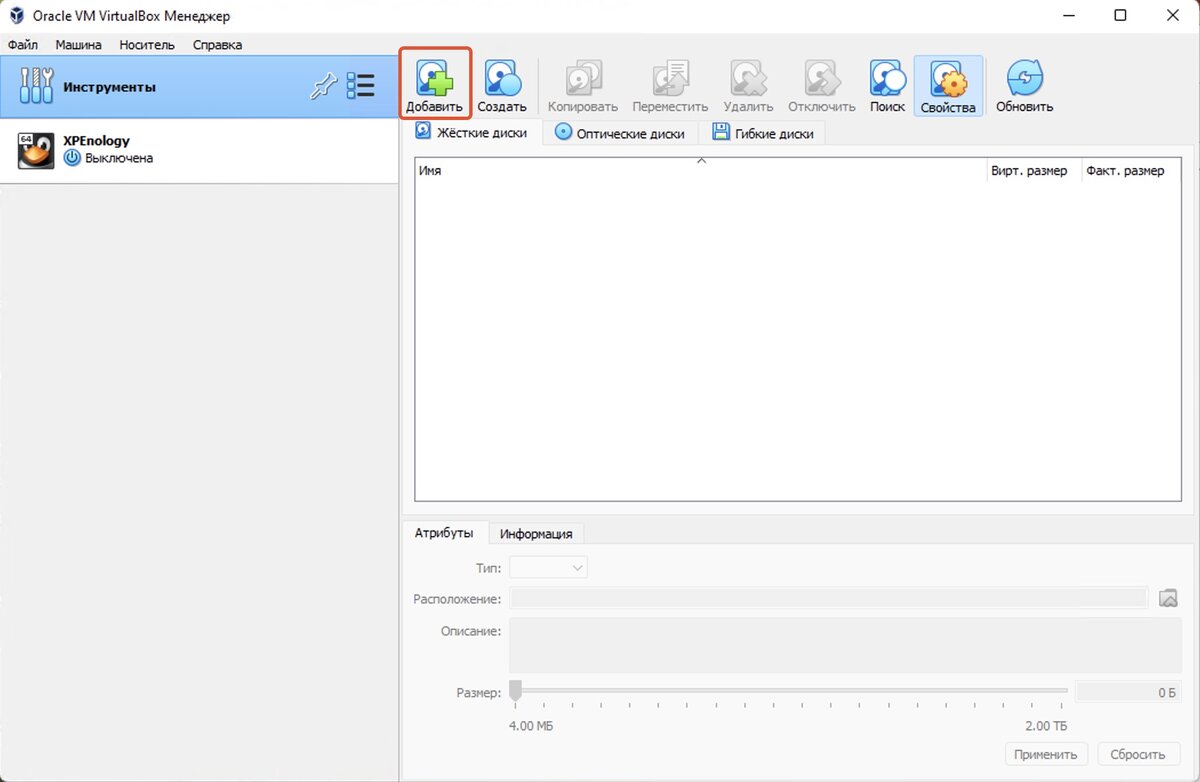
Task: Select the XPEnology machine name
Action: point(96,141)
